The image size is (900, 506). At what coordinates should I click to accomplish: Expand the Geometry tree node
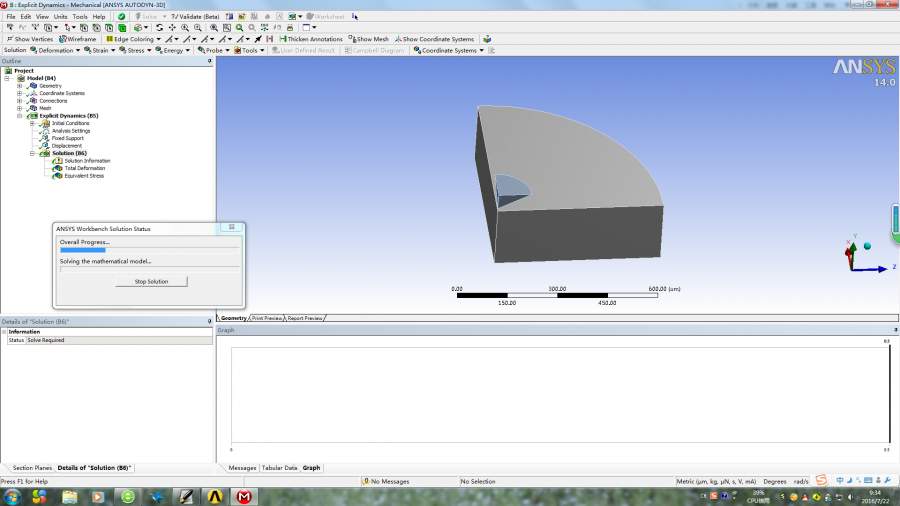(x=19, y=86)
